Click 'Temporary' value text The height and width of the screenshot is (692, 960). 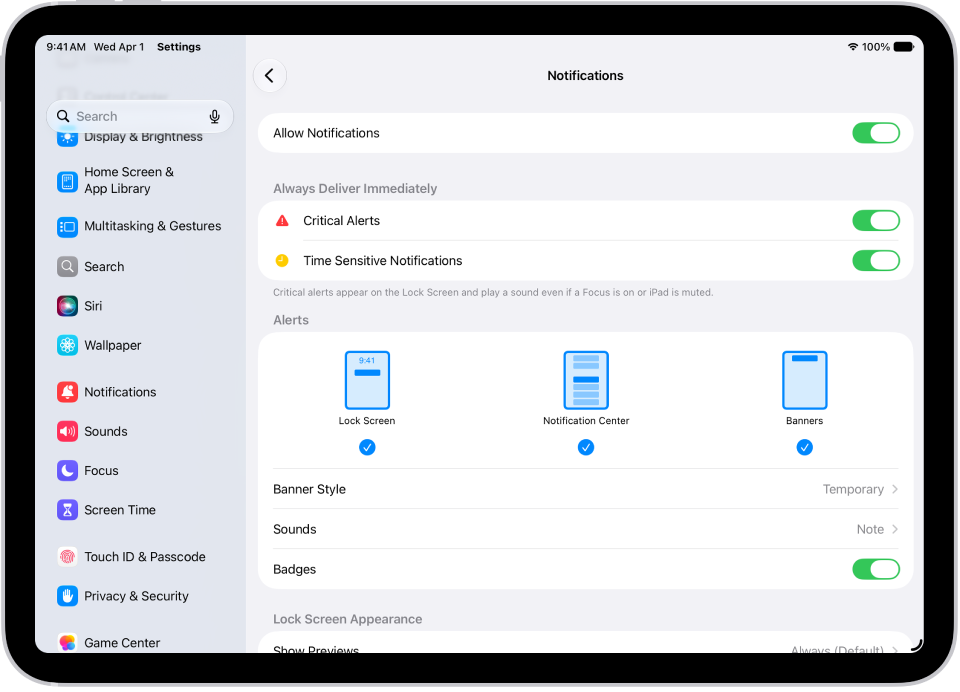(853, 489)
